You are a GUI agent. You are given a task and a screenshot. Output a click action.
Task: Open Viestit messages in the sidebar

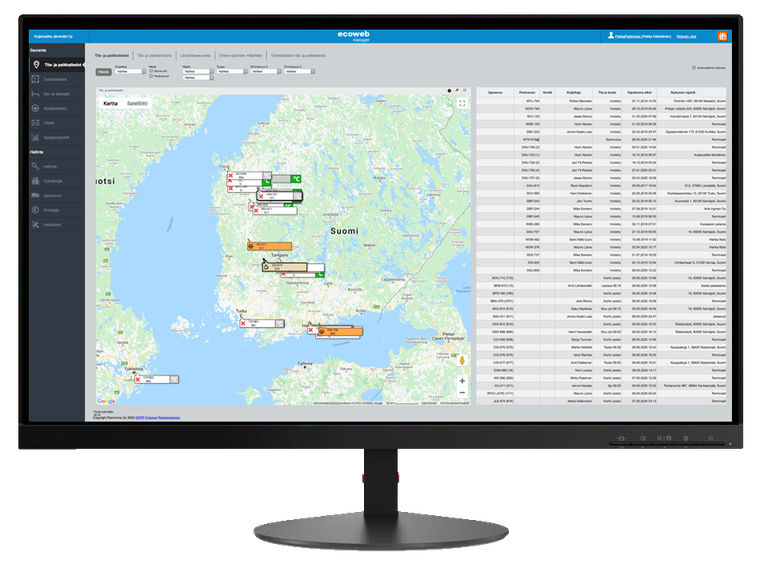(57, 123)
